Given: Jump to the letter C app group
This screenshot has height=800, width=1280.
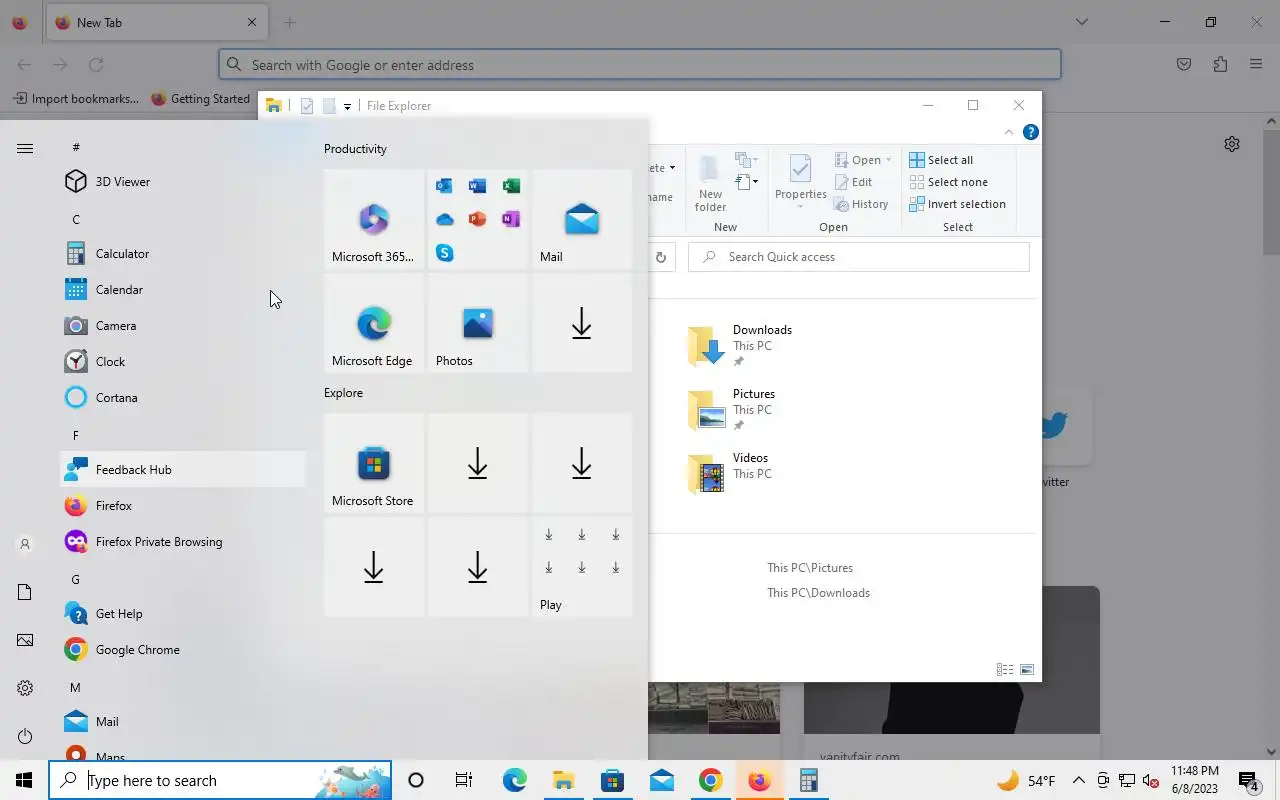Looking at the screenshot, I should (x=76, y=219).
